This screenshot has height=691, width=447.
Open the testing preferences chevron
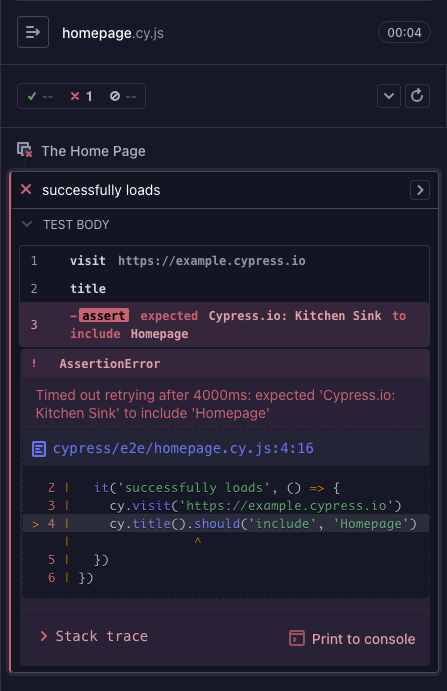pos(389,96)
